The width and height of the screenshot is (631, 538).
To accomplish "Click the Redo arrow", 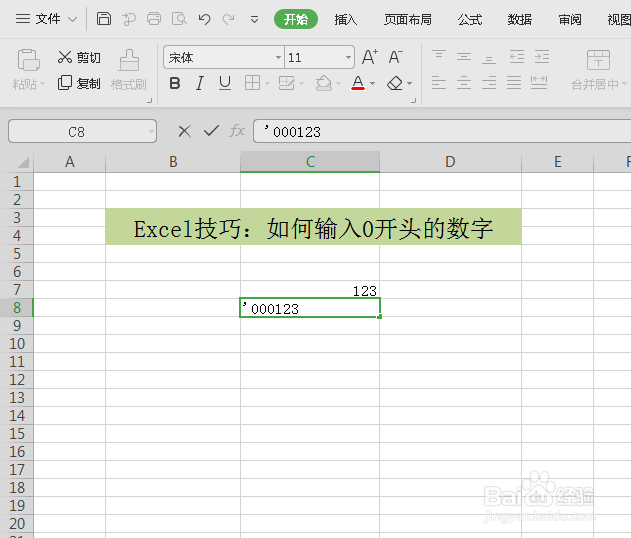I will [229, 19].
